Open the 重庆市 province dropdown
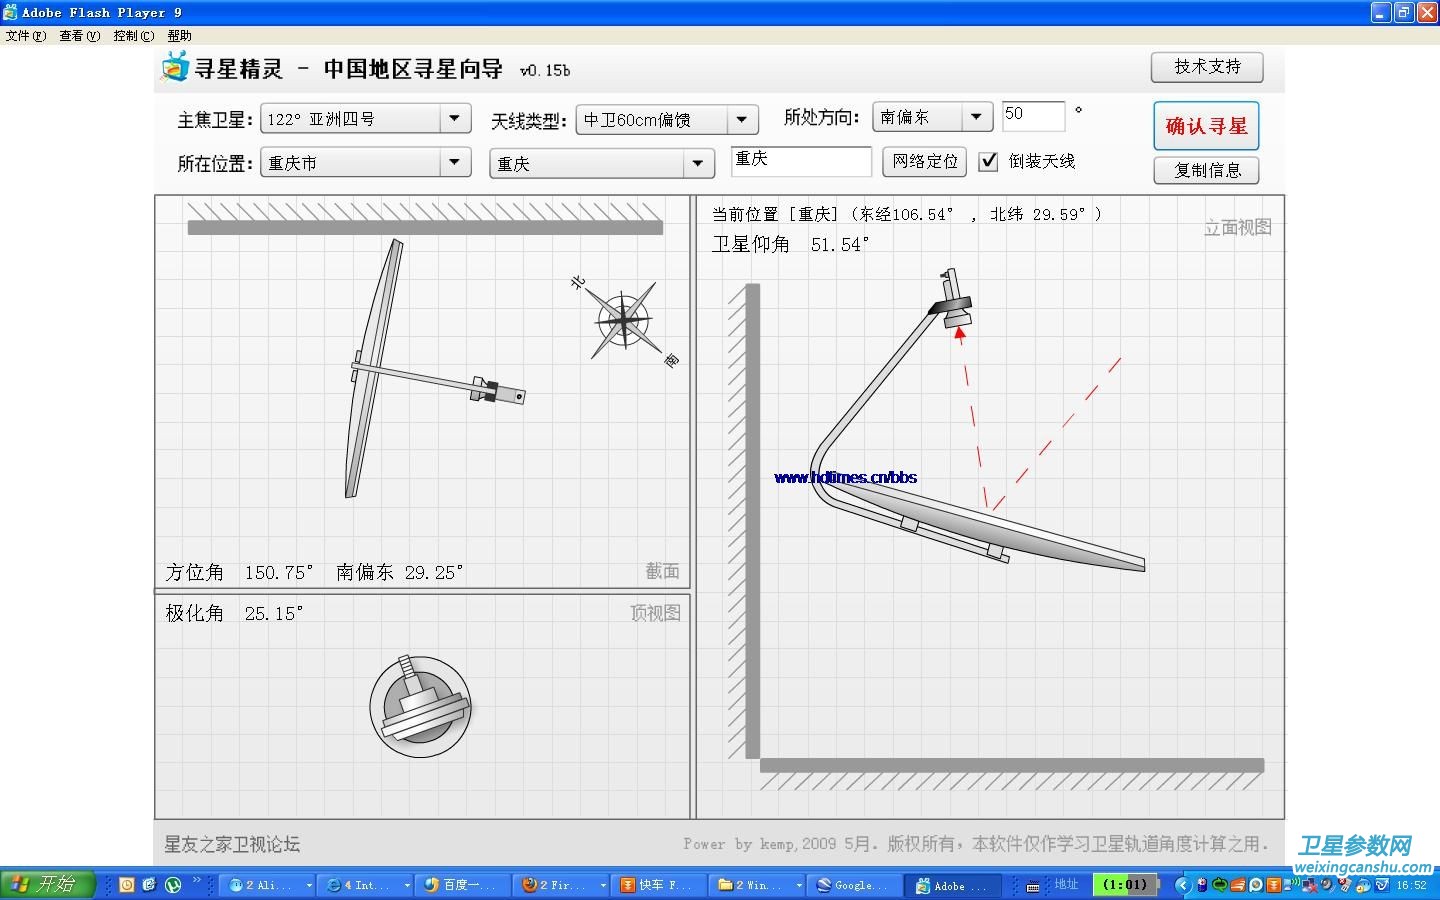1440x900 pixels. [455, 162]
